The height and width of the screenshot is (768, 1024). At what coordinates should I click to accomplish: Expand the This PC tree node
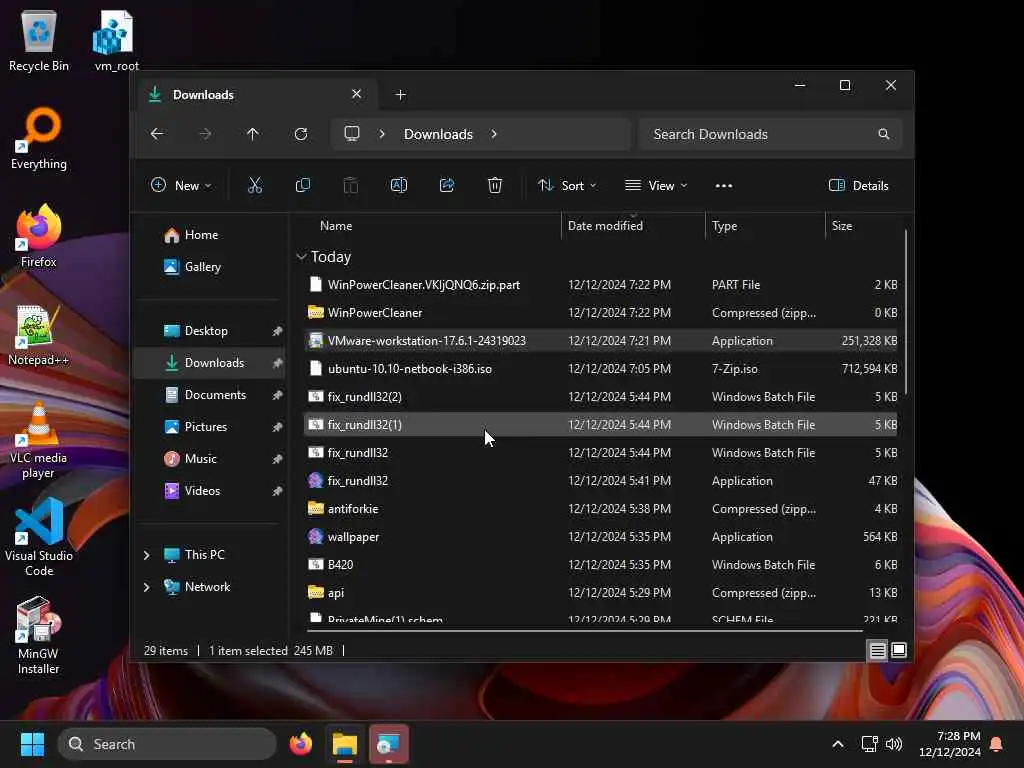(147, 555)
